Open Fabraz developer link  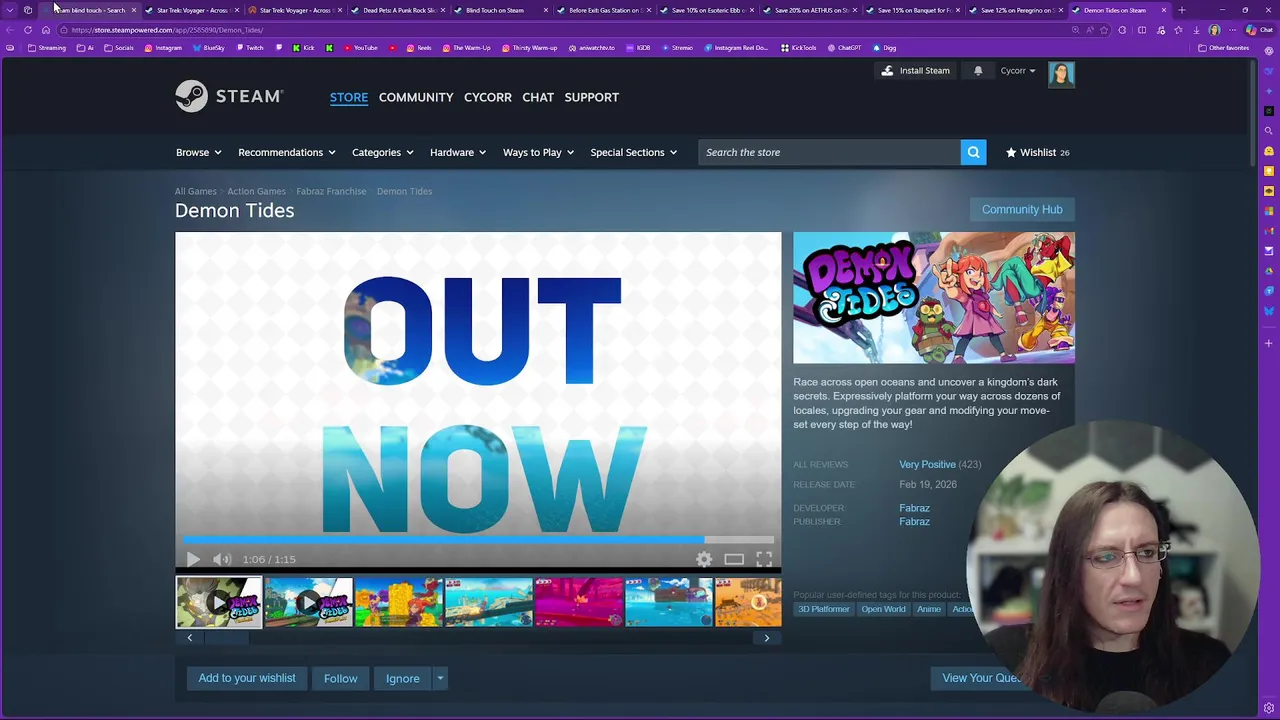pyautogui.click(x=914, y=508)
